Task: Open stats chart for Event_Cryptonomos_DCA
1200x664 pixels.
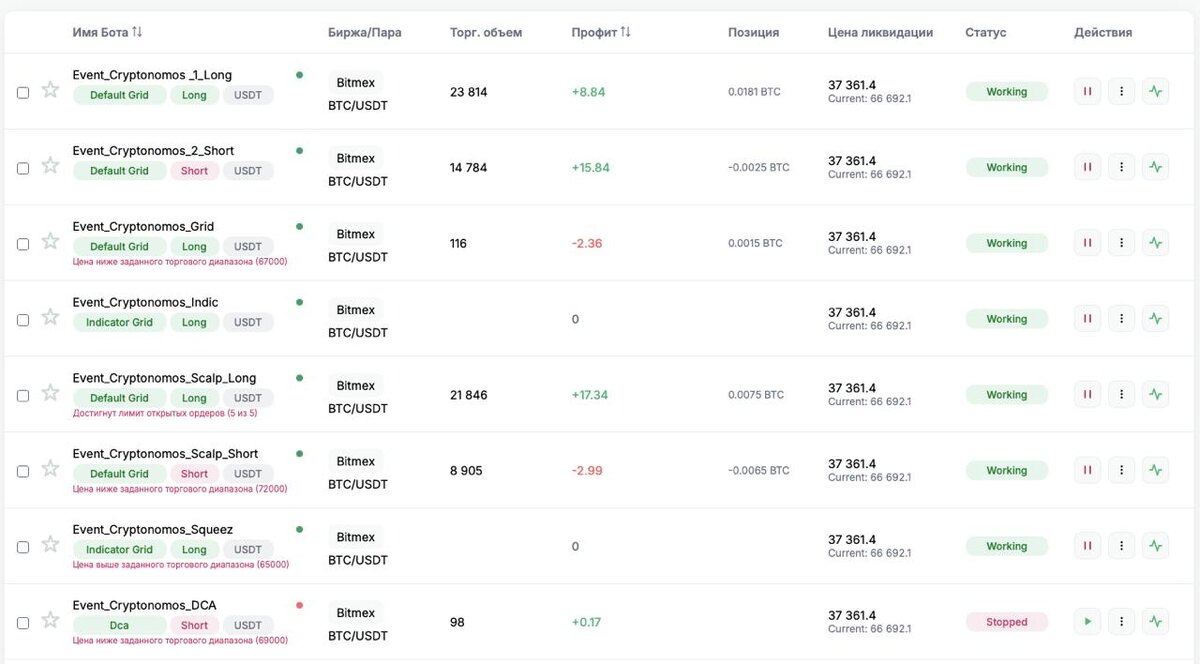Action: pyautogui.click(x=1156, y=622)
